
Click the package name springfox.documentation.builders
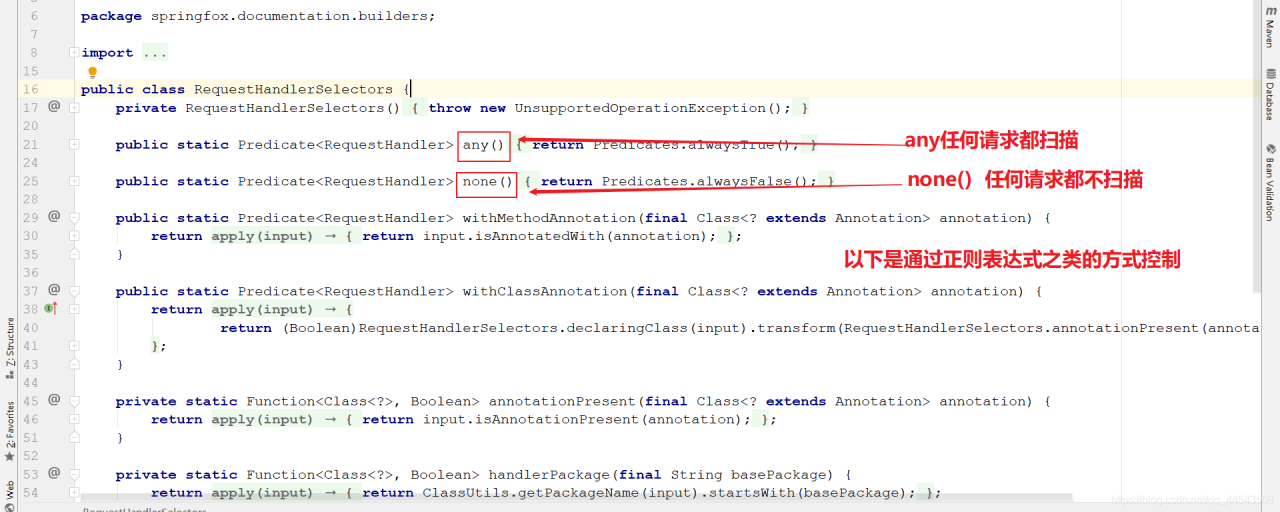[289, 16]
